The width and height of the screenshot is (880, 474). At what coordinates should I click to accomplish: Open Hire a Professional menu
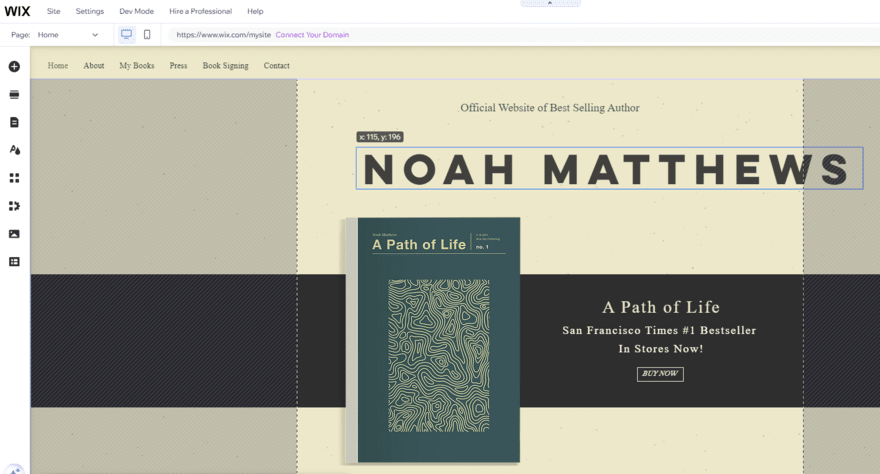[x=200, y=11]
